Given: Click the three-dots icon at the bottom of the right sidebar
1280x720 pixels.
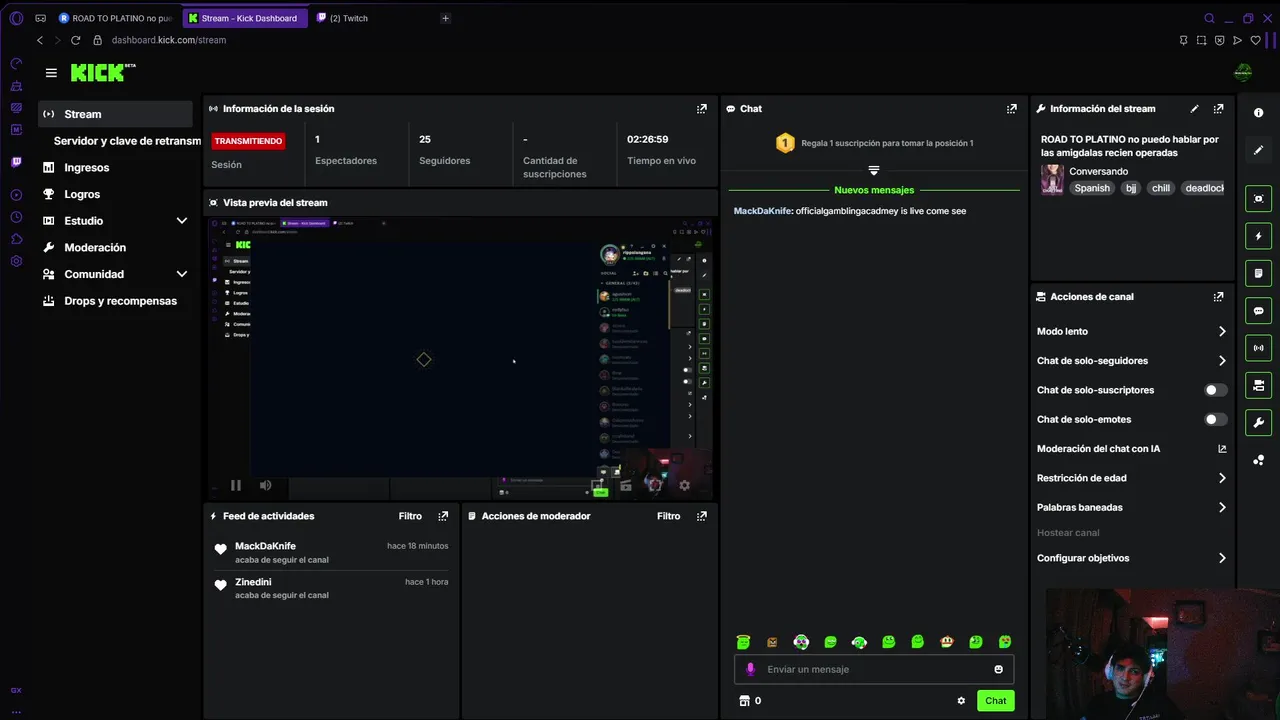Looking at the screenshot, I should coord(1259,460).
